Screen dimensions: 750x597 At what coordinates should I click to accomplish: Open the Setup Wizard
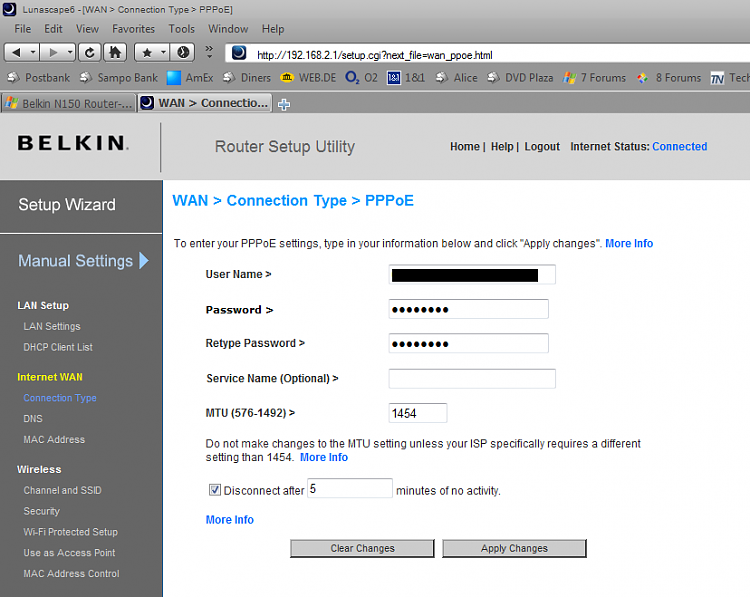click(66, 205)
